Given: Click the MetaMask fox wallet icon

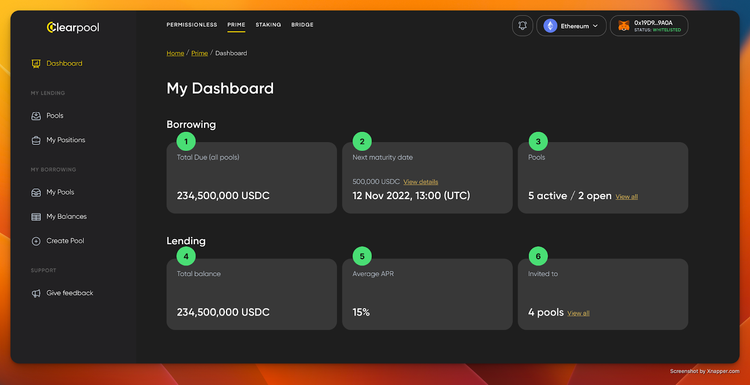Looking at the screenshot, I should click(624, 26).
